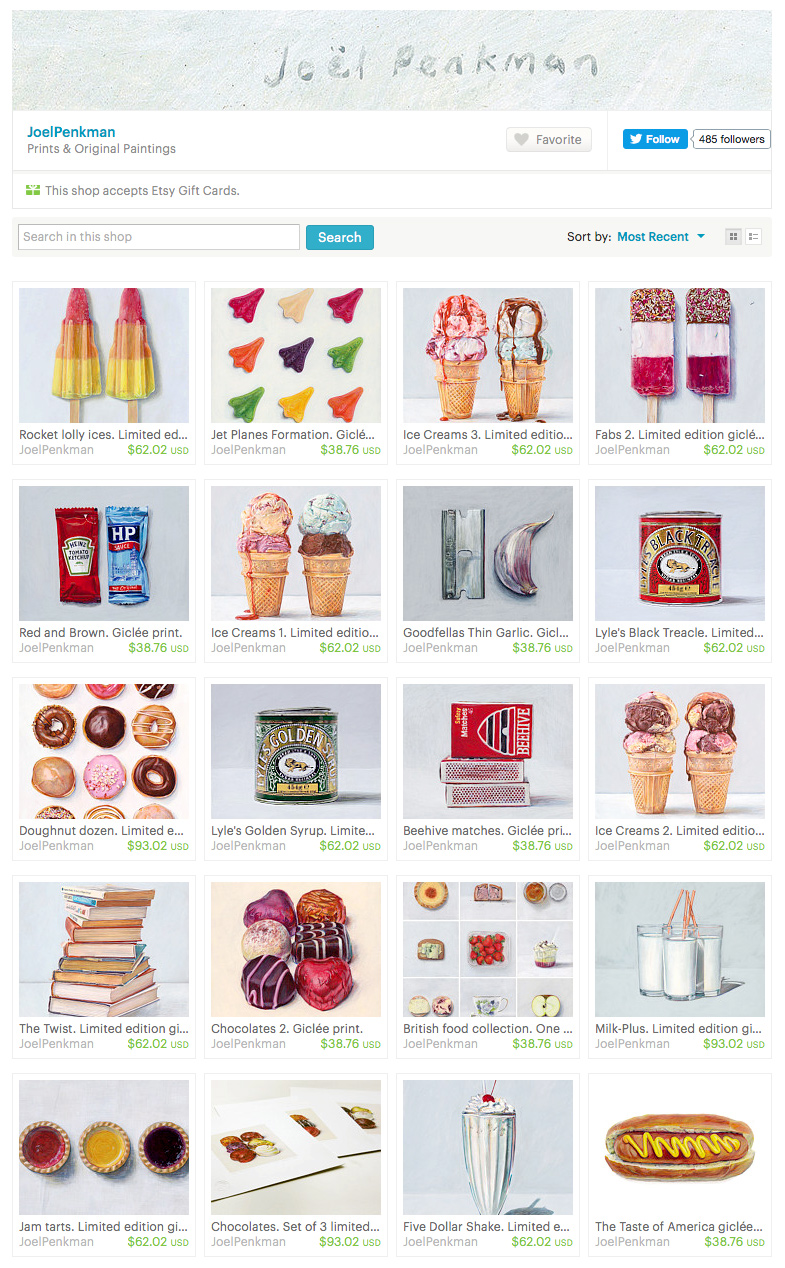785x1268 pixels.
Task: Select the Red and Brown sauce sachets image
Action: pyautogui.click(x=104, y=554)
